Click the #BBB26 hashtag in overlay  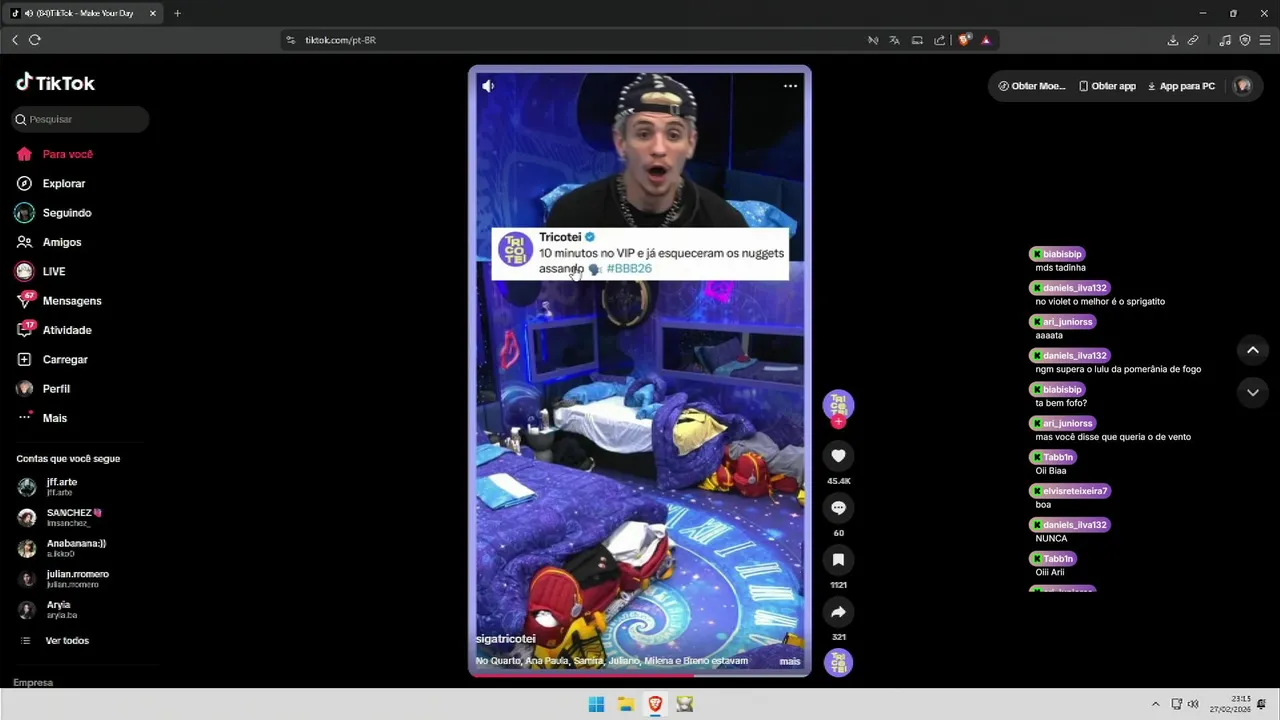[629, 269]
